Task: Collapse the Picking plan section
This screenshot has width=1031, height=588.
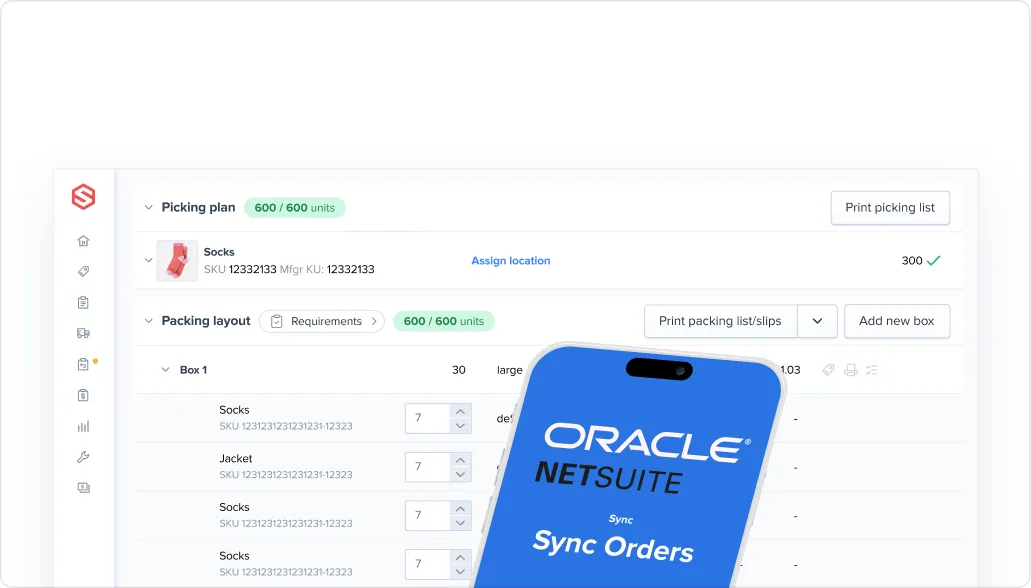Action: [146, 207]
